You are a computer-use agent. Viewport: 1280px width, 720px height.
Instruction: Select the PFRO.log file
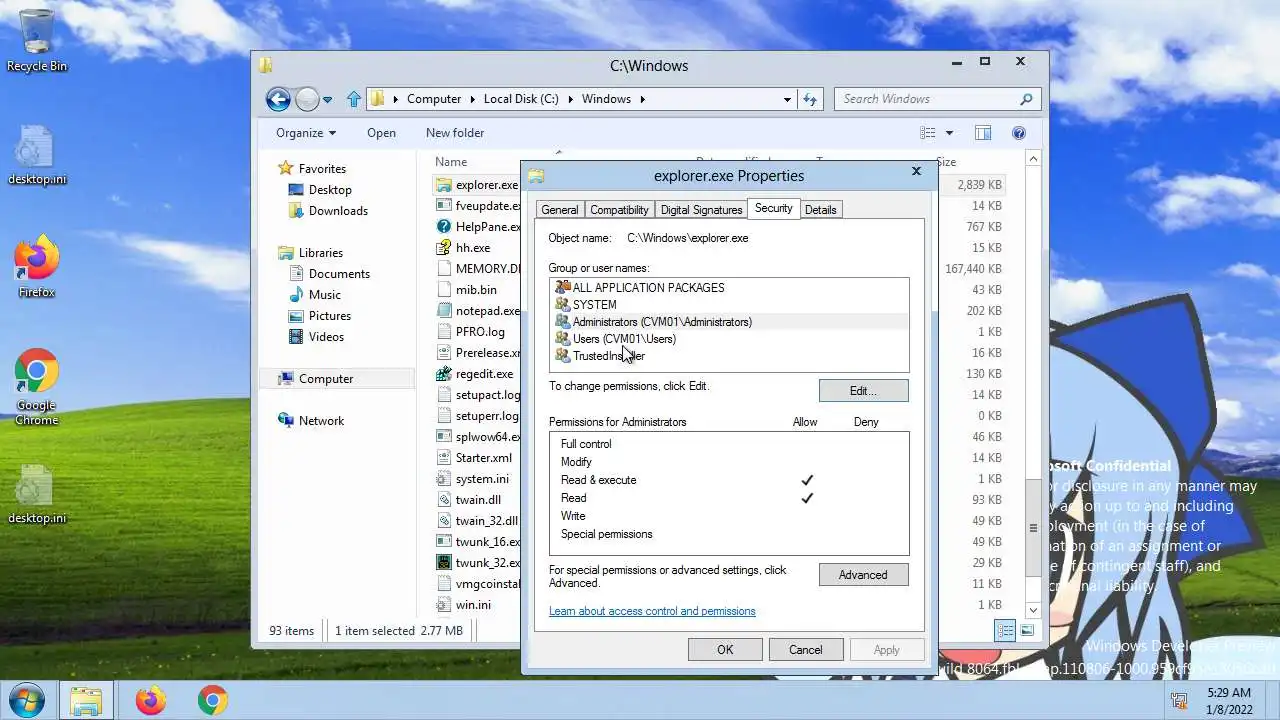tap(480, 332)
